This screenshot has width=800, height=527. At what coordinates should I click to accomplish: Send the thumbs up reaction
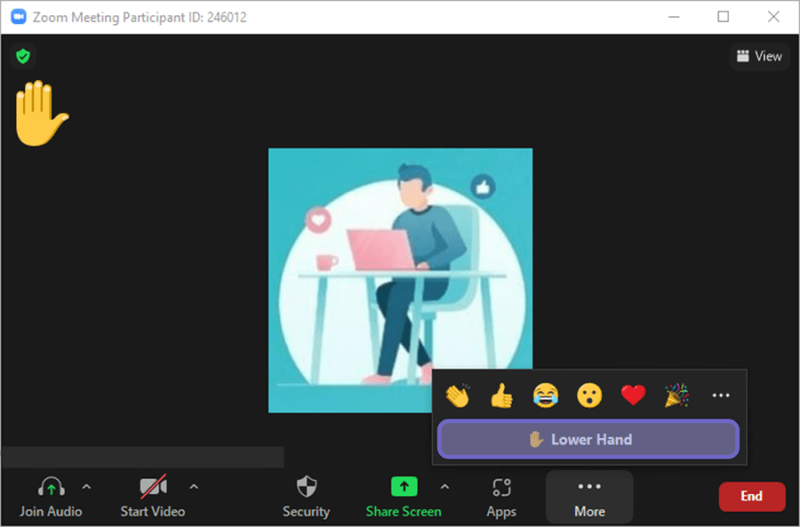point(502,395)
